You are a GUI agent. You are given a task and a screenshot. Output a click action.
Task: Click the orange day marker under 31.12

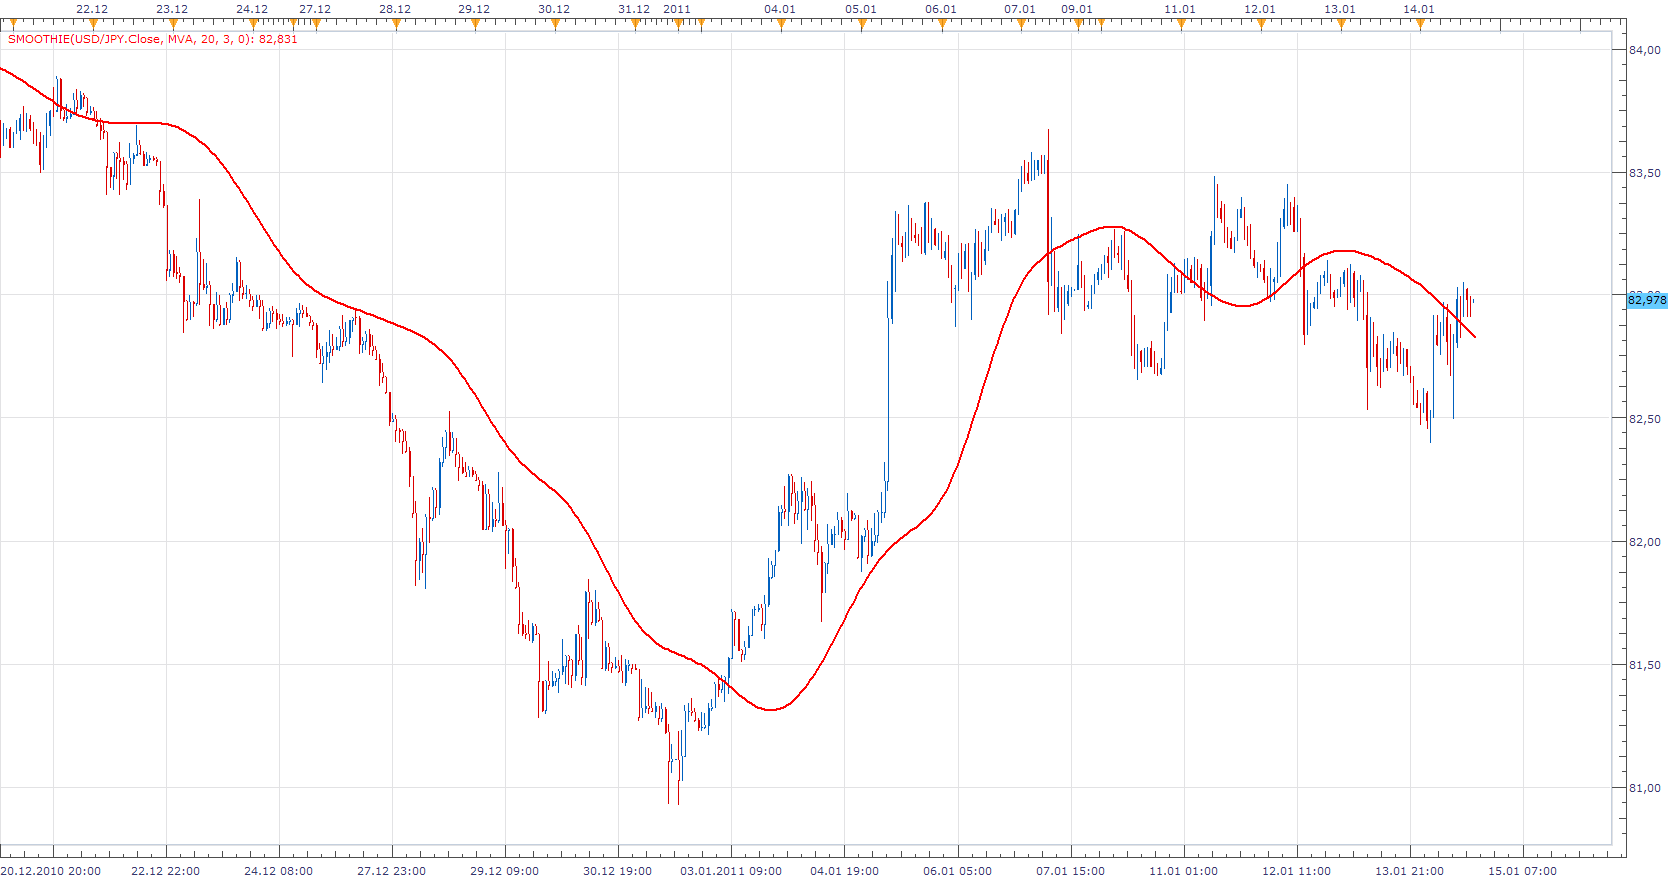click(634, 25)
